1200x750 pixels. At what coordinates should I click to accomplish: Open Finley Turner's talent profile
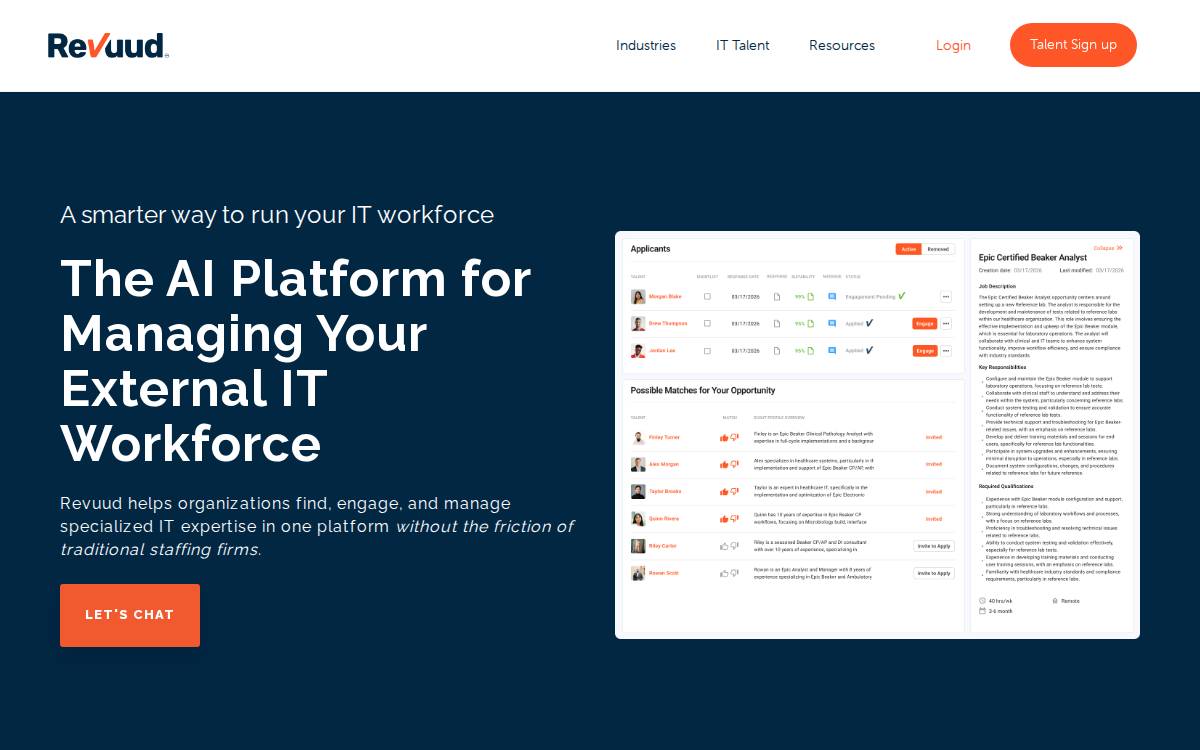pos(664,437)
